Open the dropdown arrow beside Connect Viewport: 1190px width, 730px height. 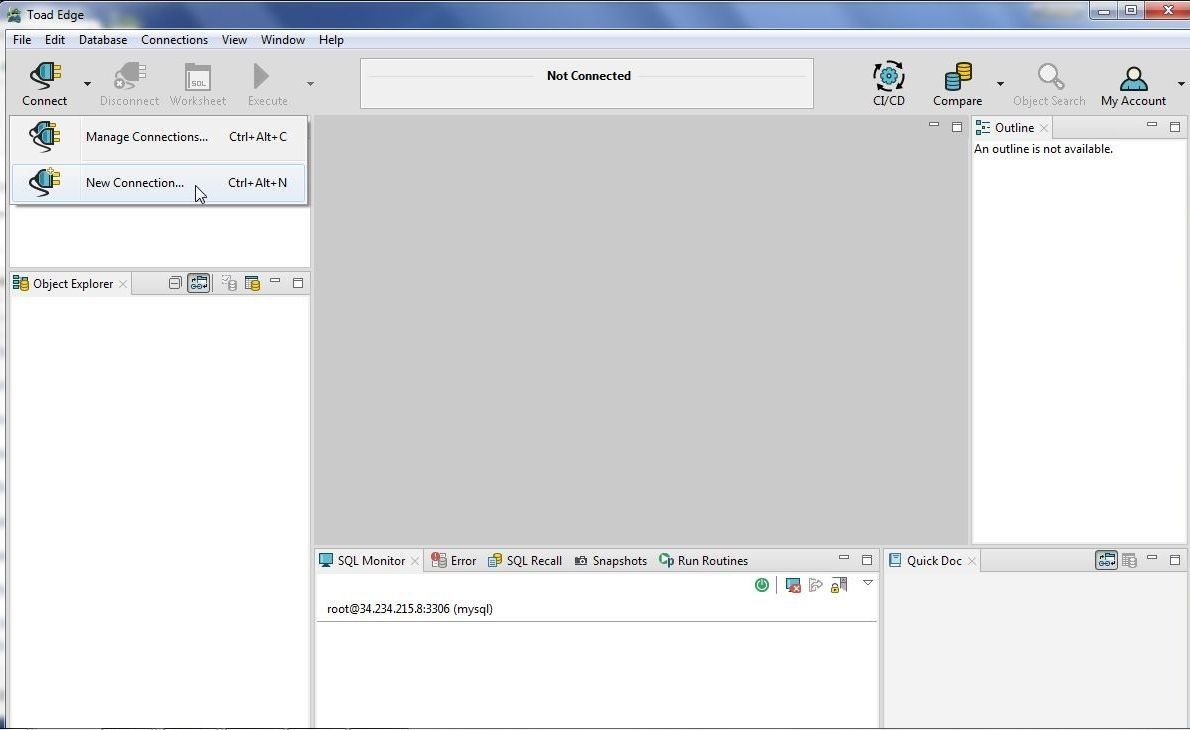pos(87,83)
